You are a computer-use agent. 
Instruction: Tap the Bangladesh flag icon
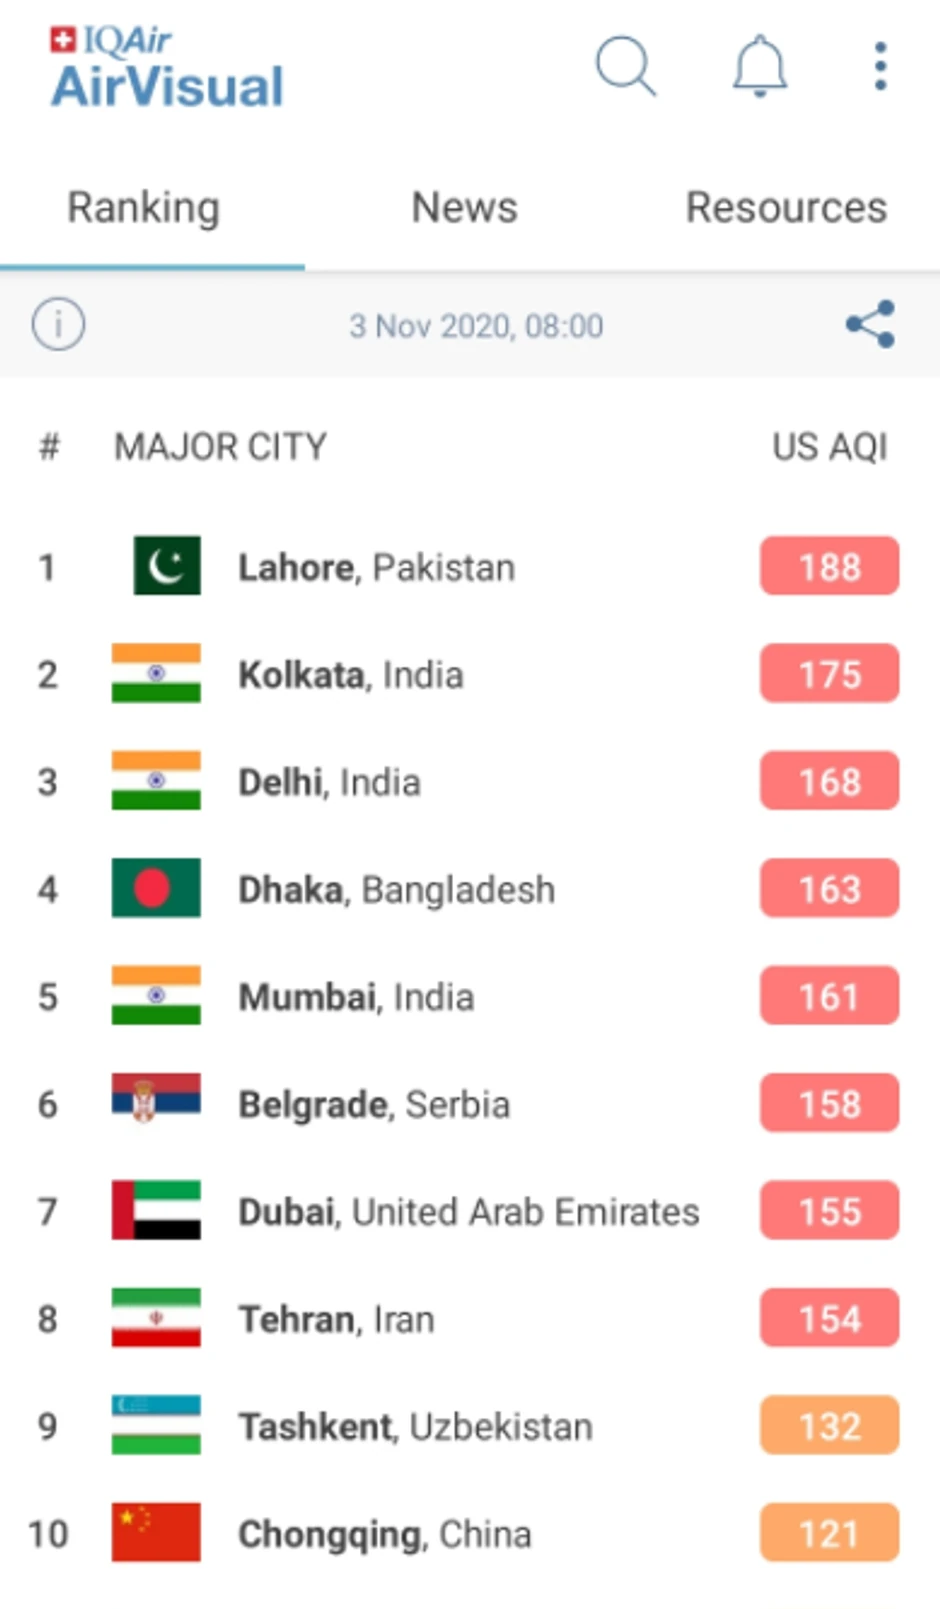(x=156, y=888)
